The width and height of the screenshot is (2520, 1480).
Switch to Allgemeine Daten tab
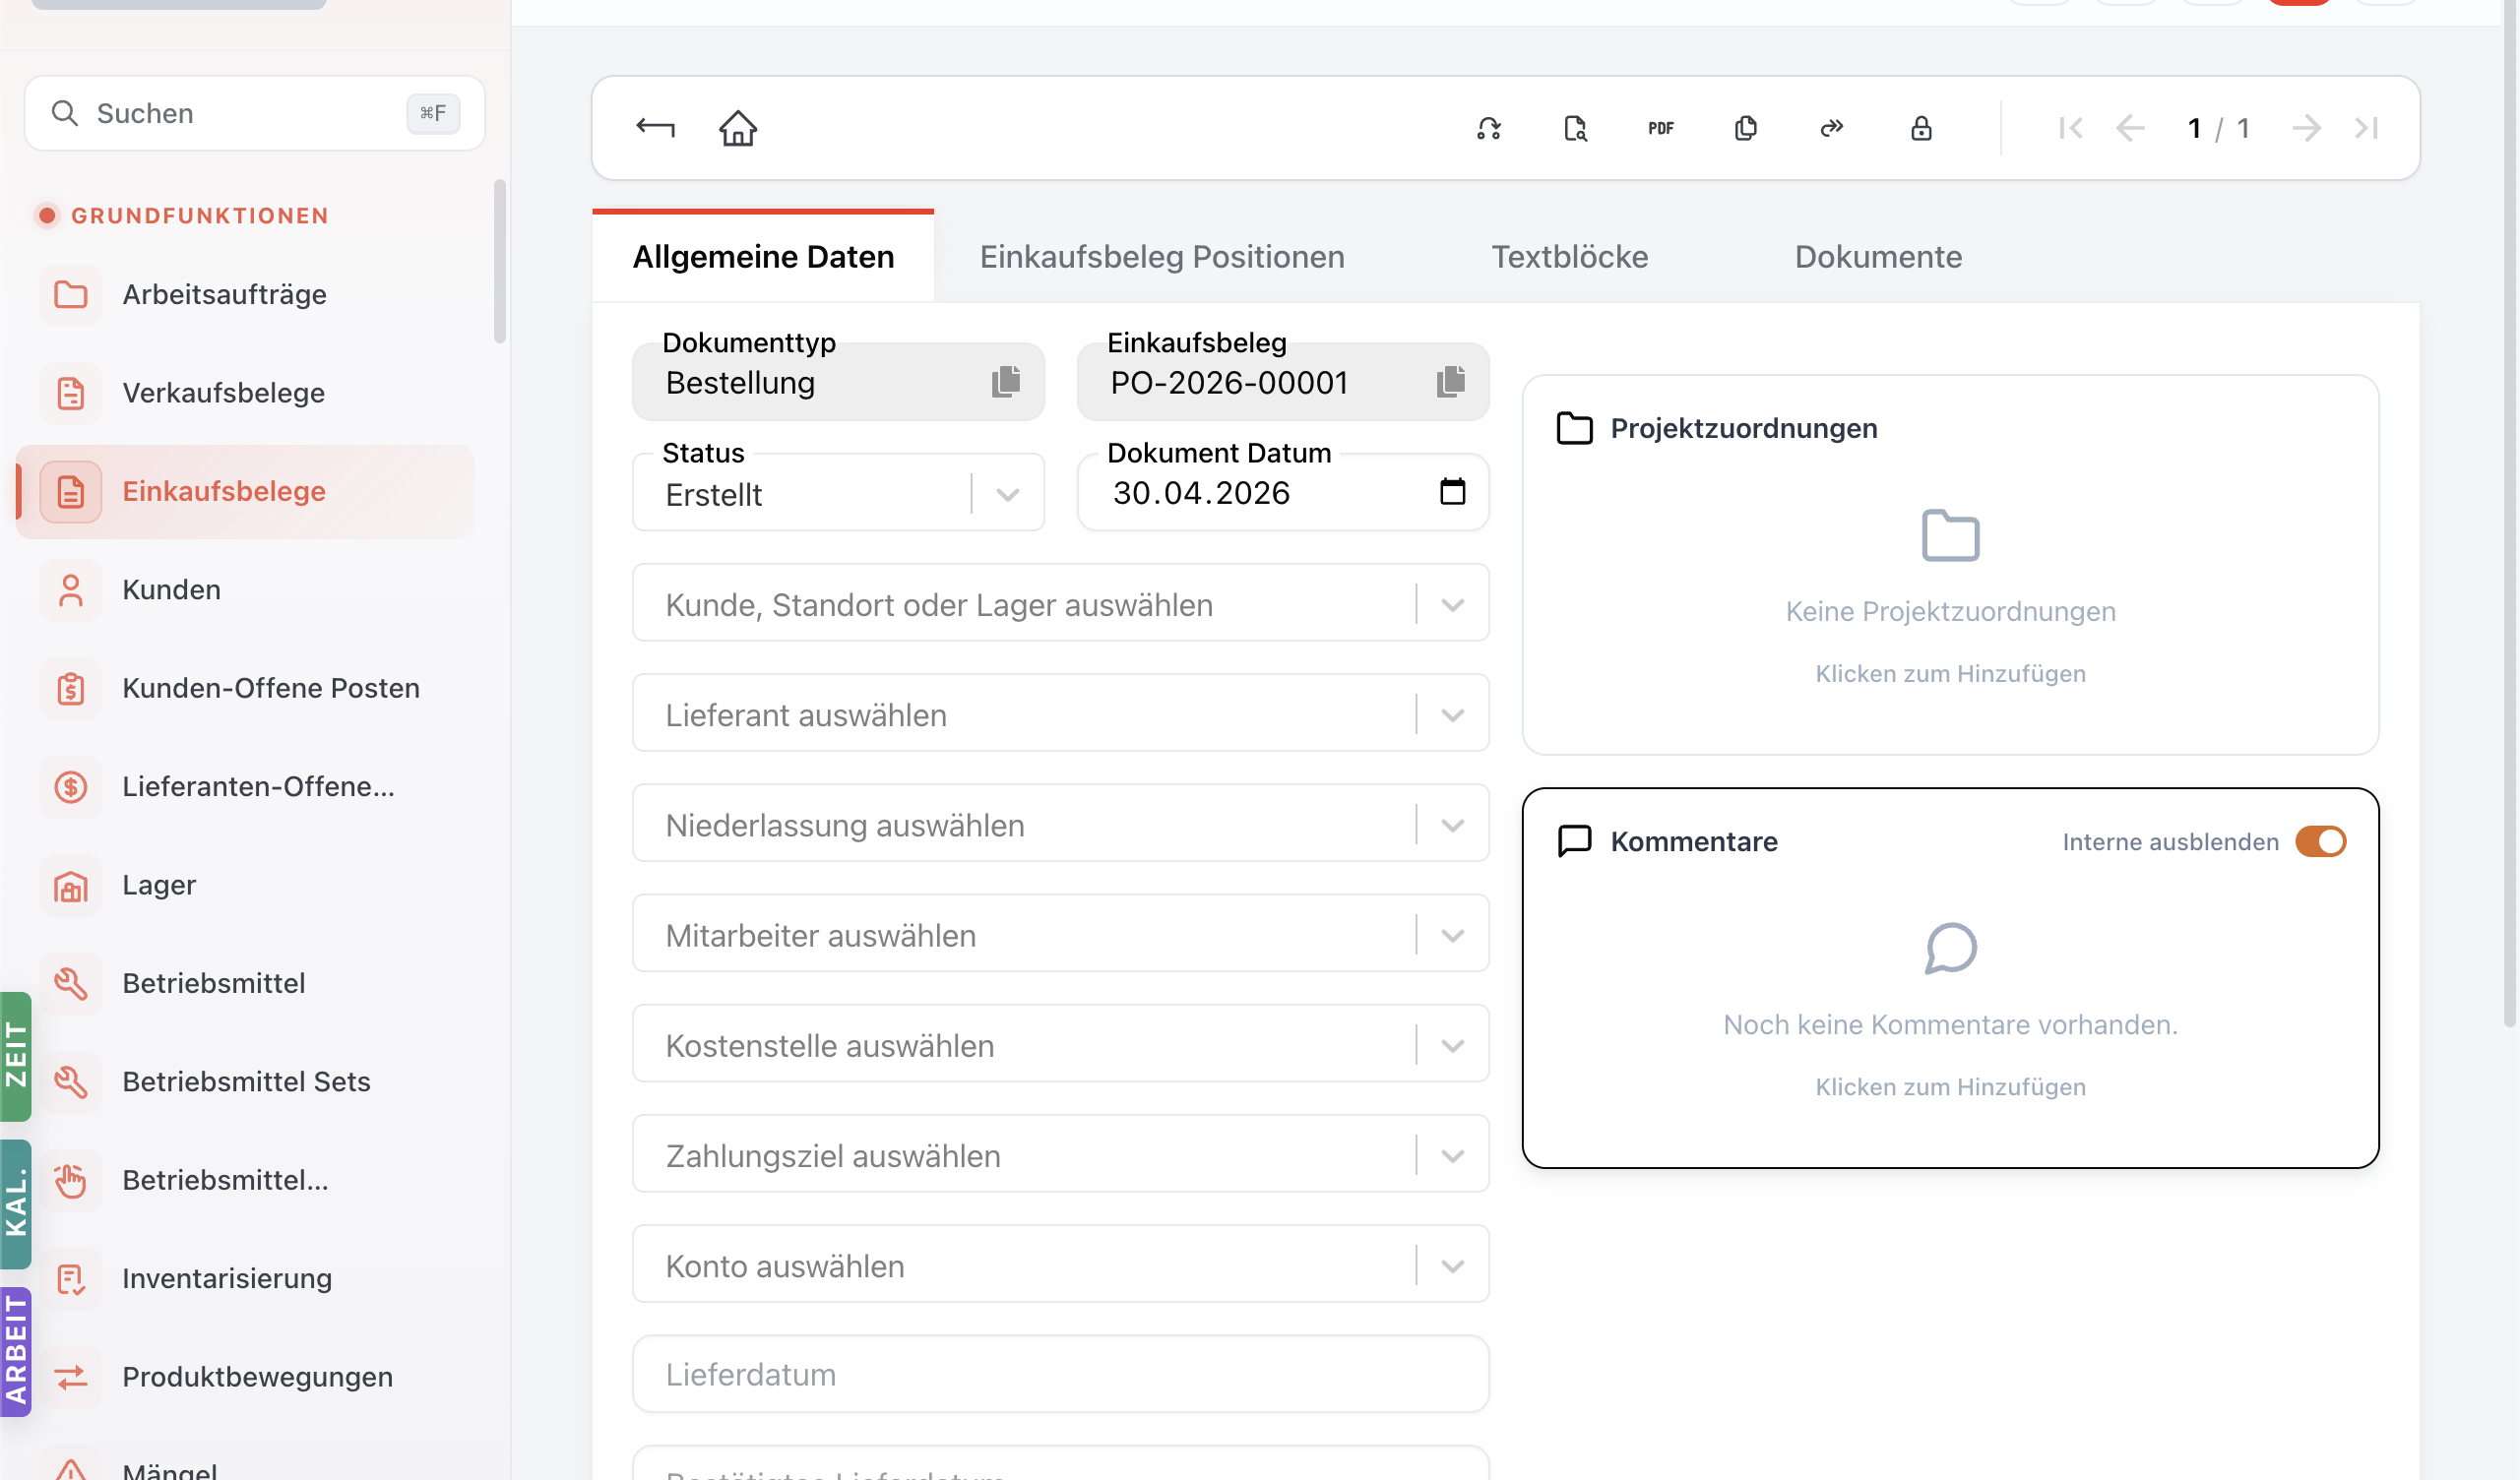click(763, 256)
